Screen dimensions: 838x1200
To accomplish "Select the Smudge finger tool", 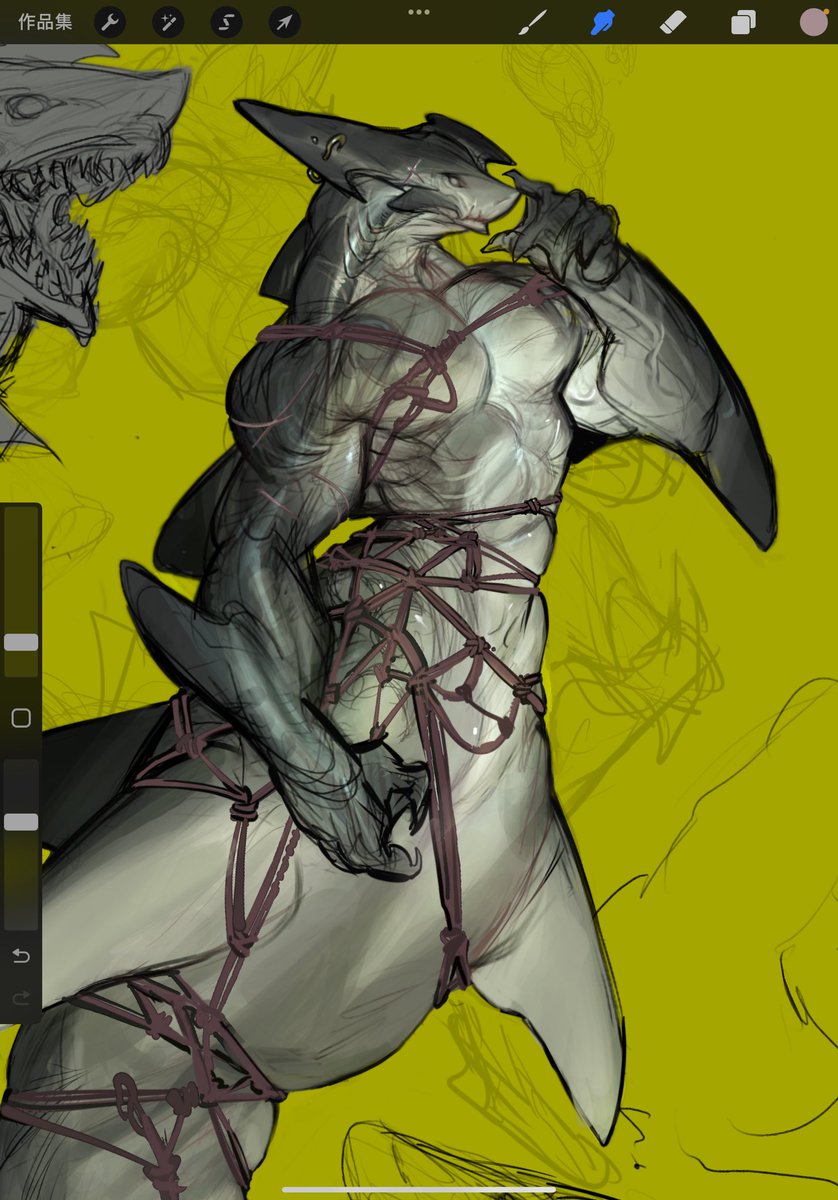I will click(x=603, y=22).
